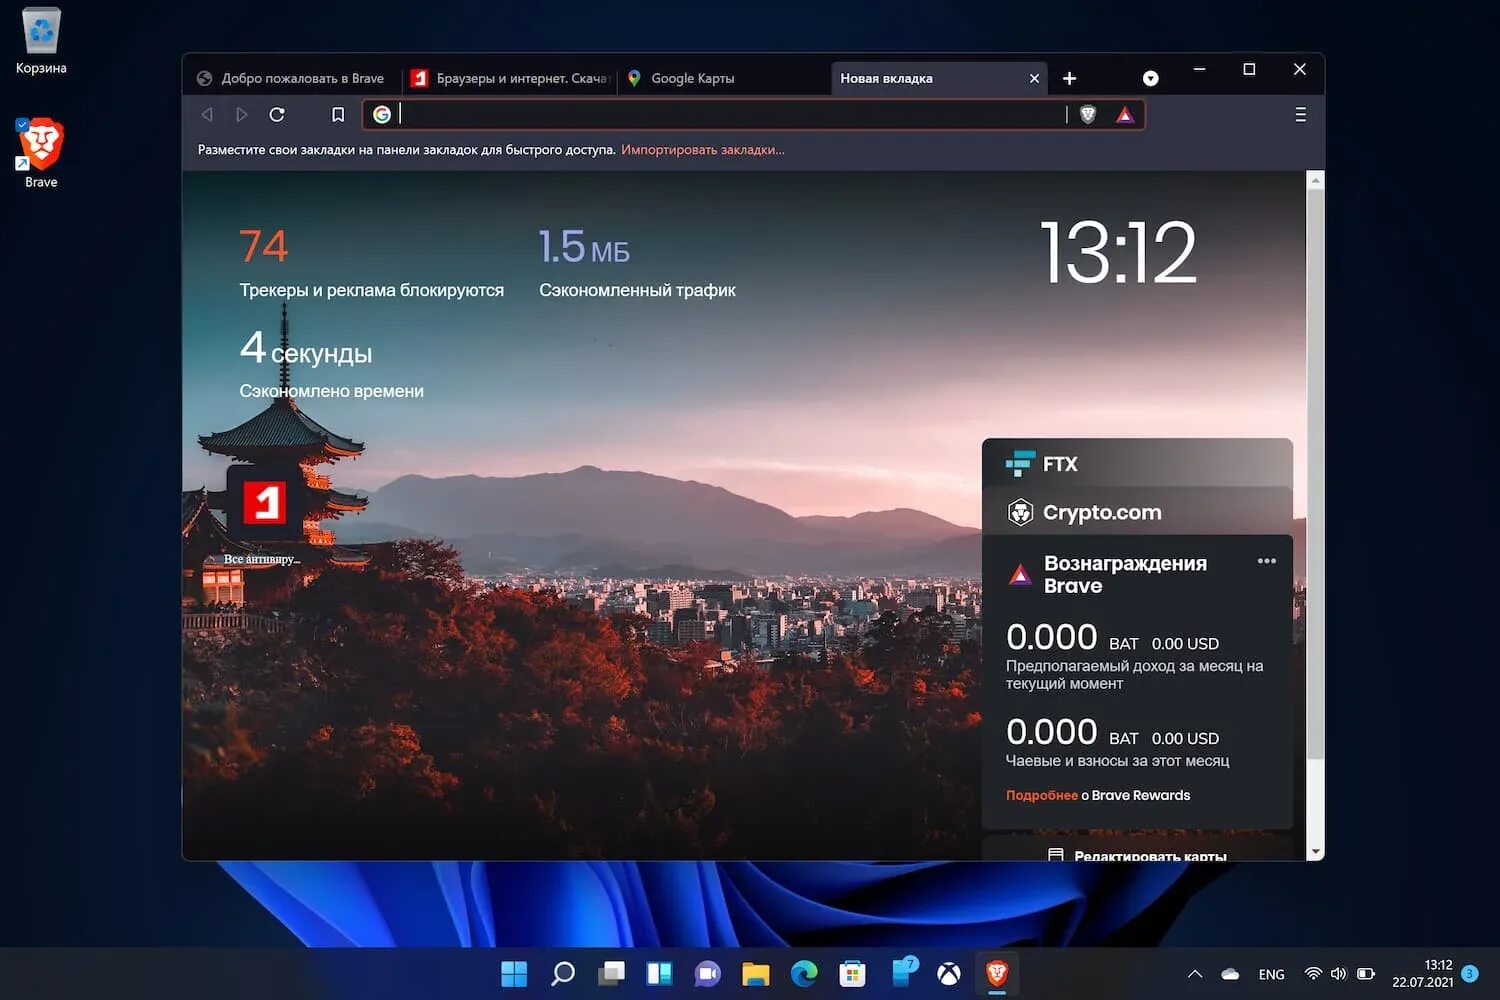Screen dimensions: 1500x1000
Task: Open Task View on taskbar
Action: [611, 974]
